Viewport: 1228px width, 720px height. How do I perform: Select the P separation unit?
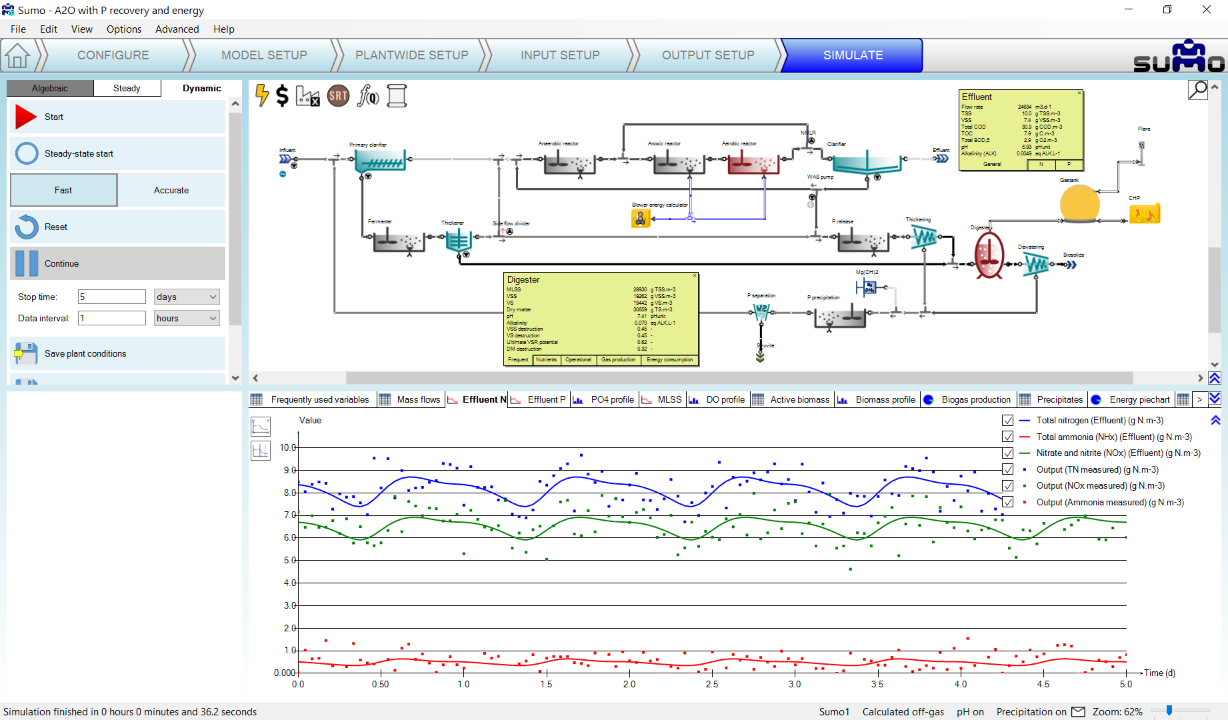(x=761, y=312)
